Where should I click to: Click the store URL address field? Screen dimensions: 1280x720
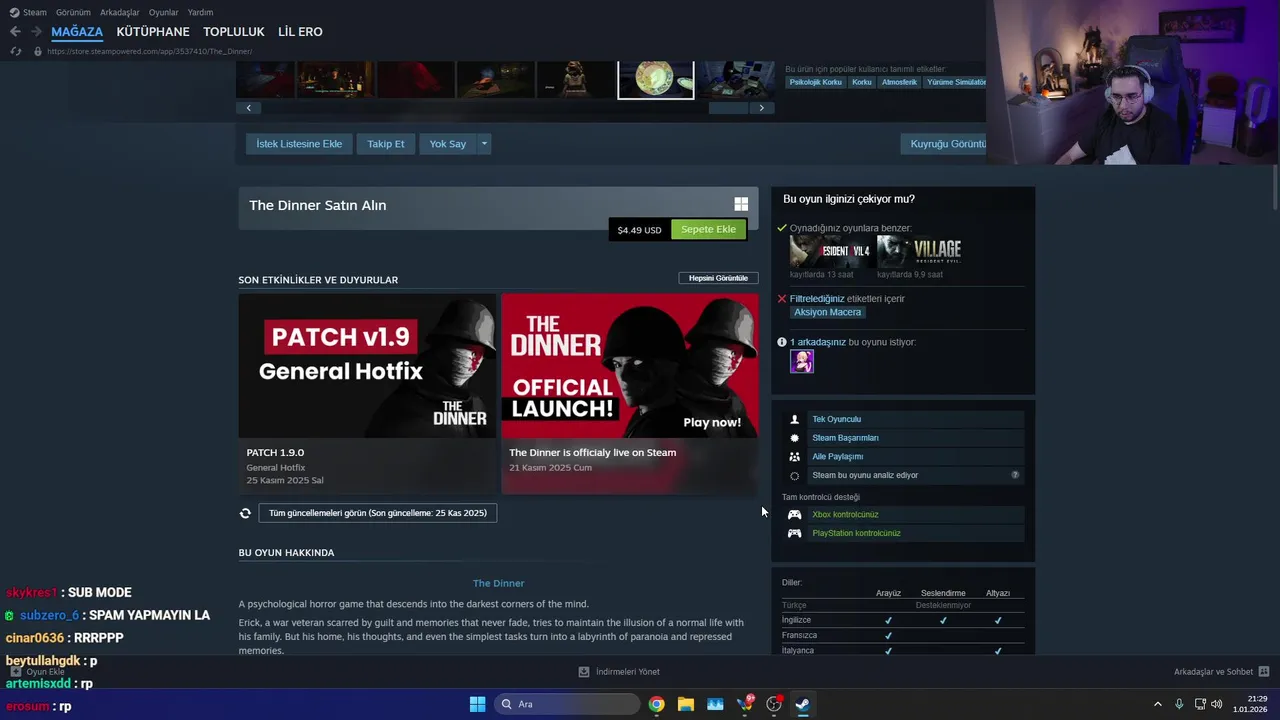[x=149, y=51]
